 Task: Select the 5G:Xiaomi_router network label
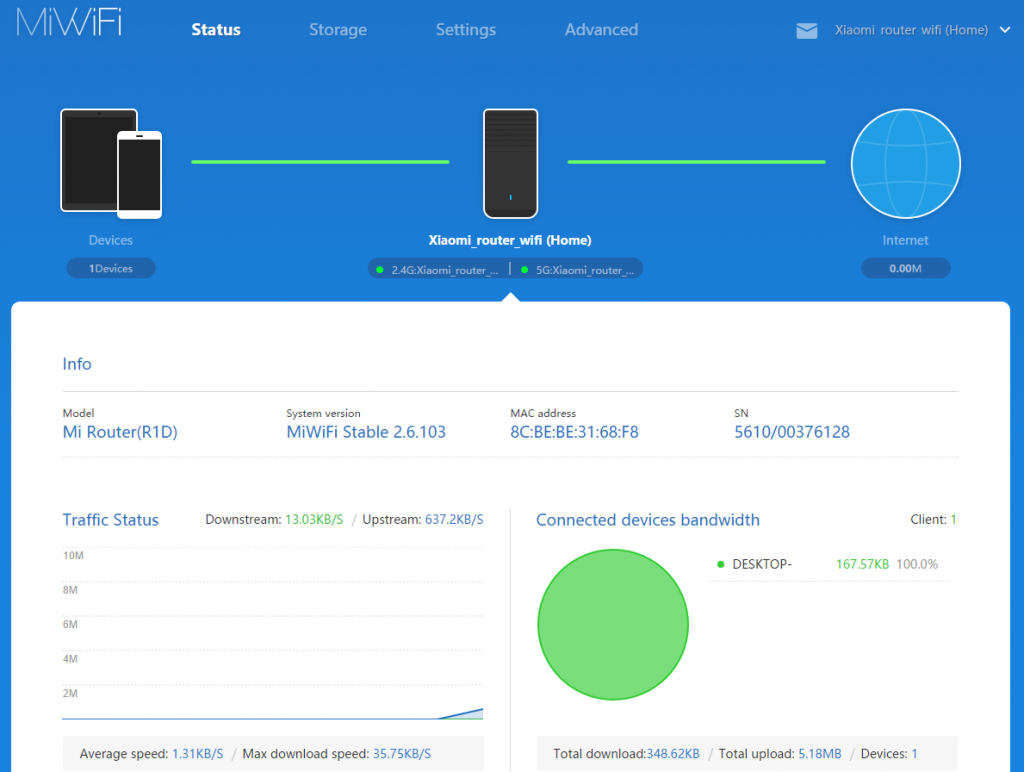tap(585, 269)
